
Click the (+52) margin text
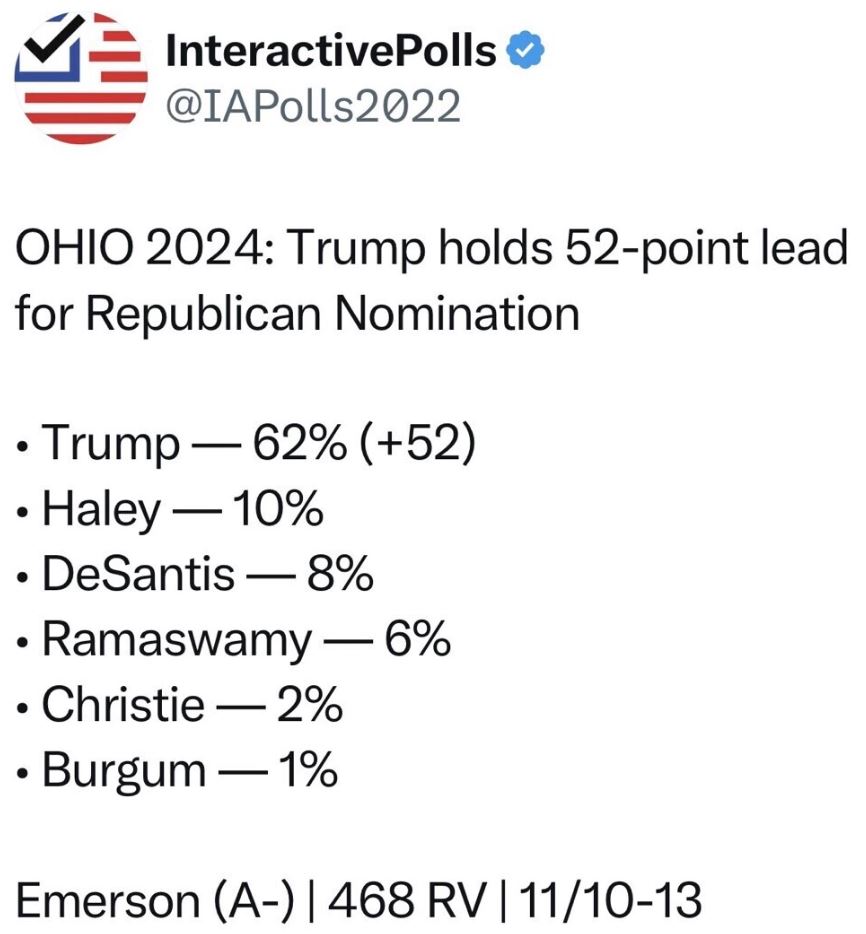pyautogui.click(x=418, y=444)
